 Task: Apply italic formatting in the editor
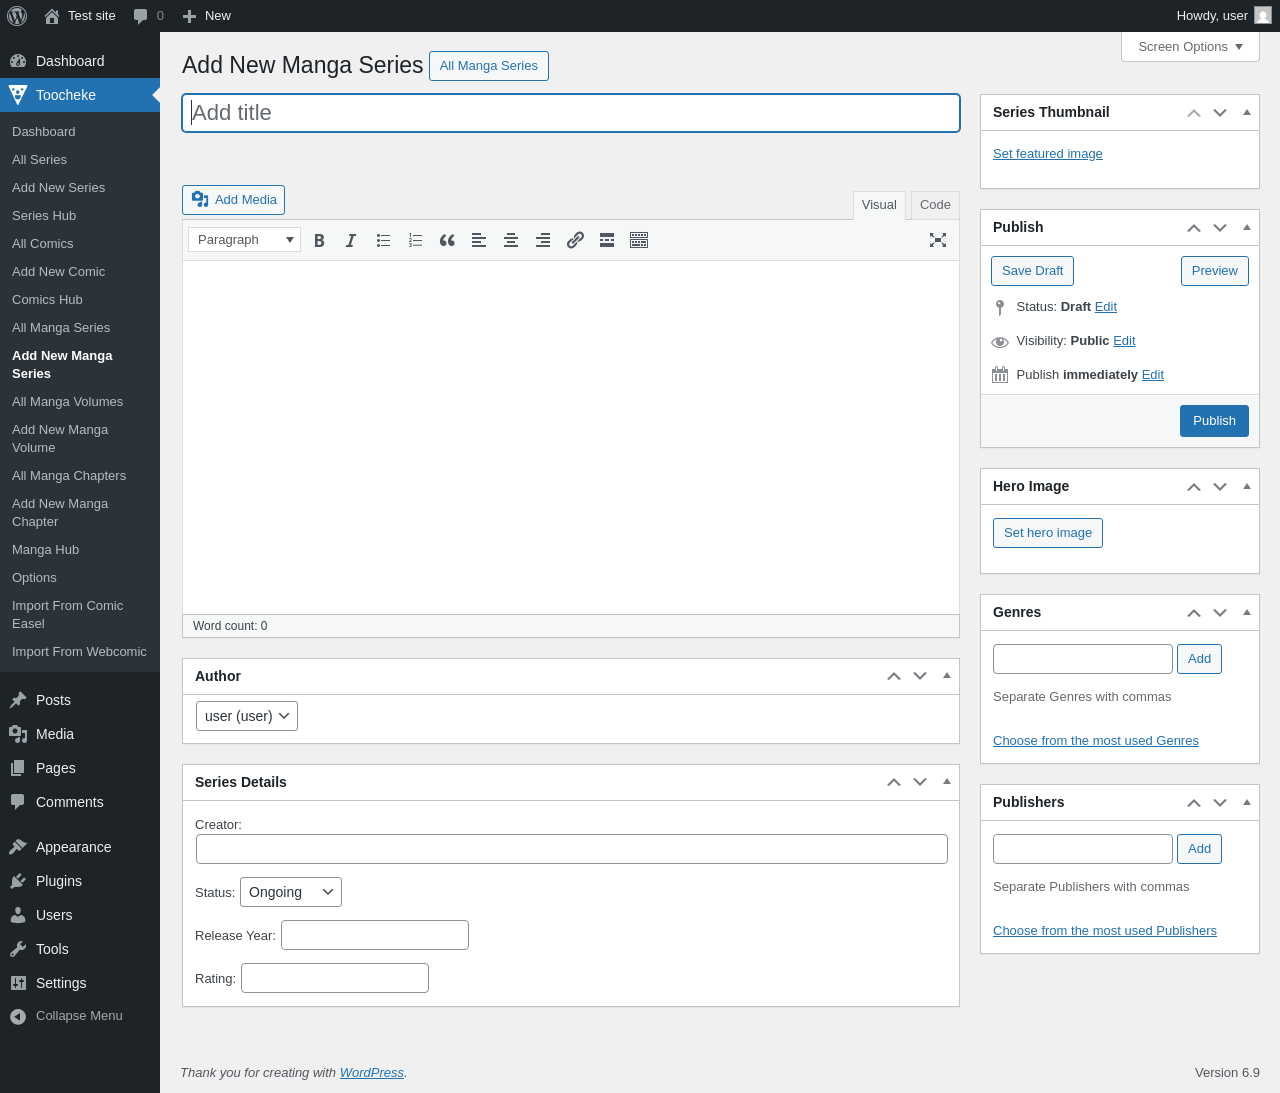(351, 240)
